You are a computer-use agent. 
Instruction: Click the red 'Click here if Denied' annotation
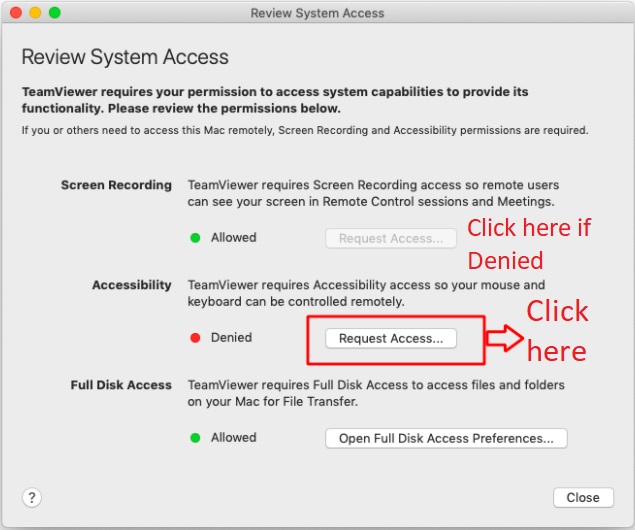(529, 243)
